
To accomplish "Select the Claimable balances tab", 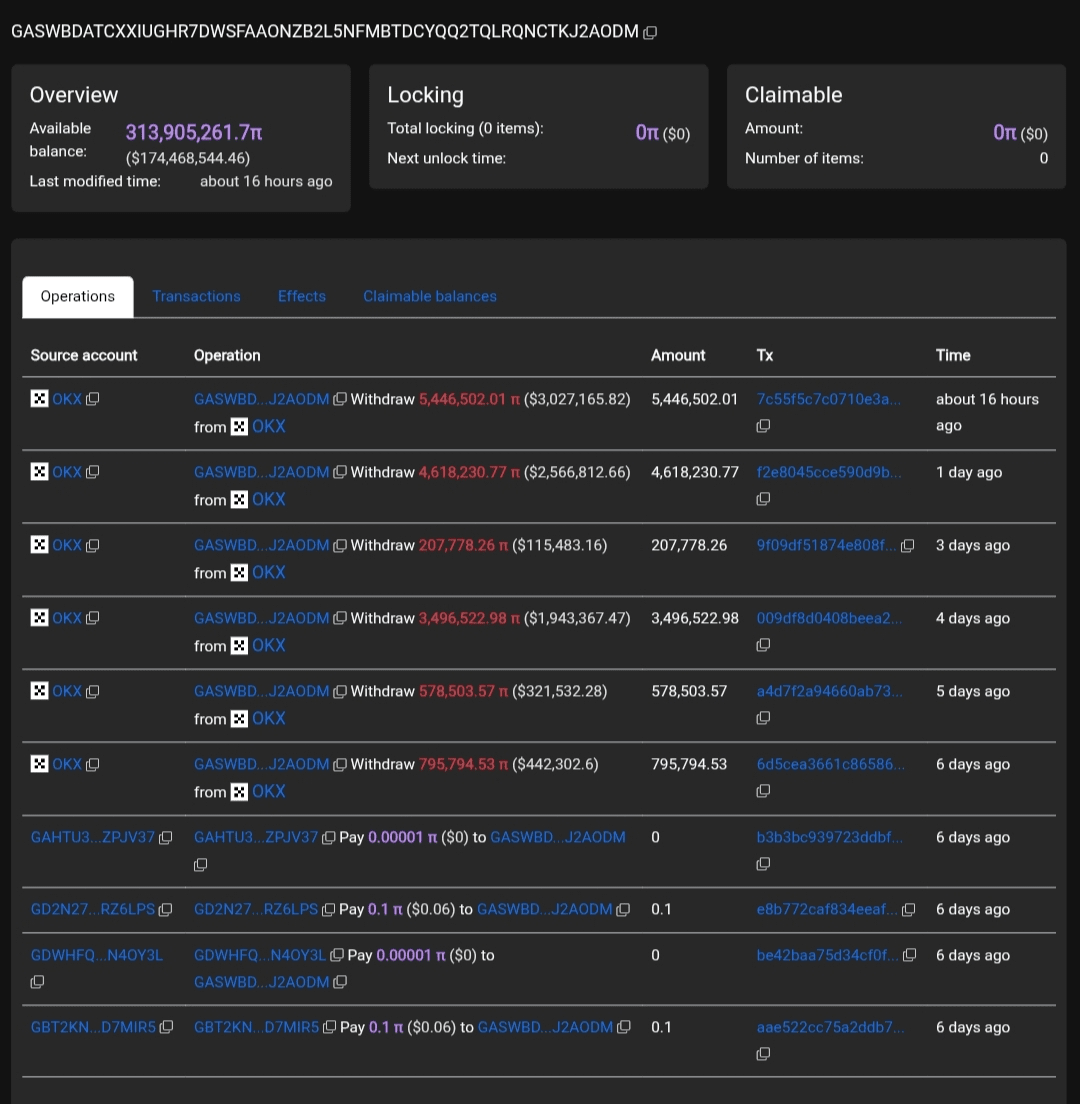I will point(430,297).
